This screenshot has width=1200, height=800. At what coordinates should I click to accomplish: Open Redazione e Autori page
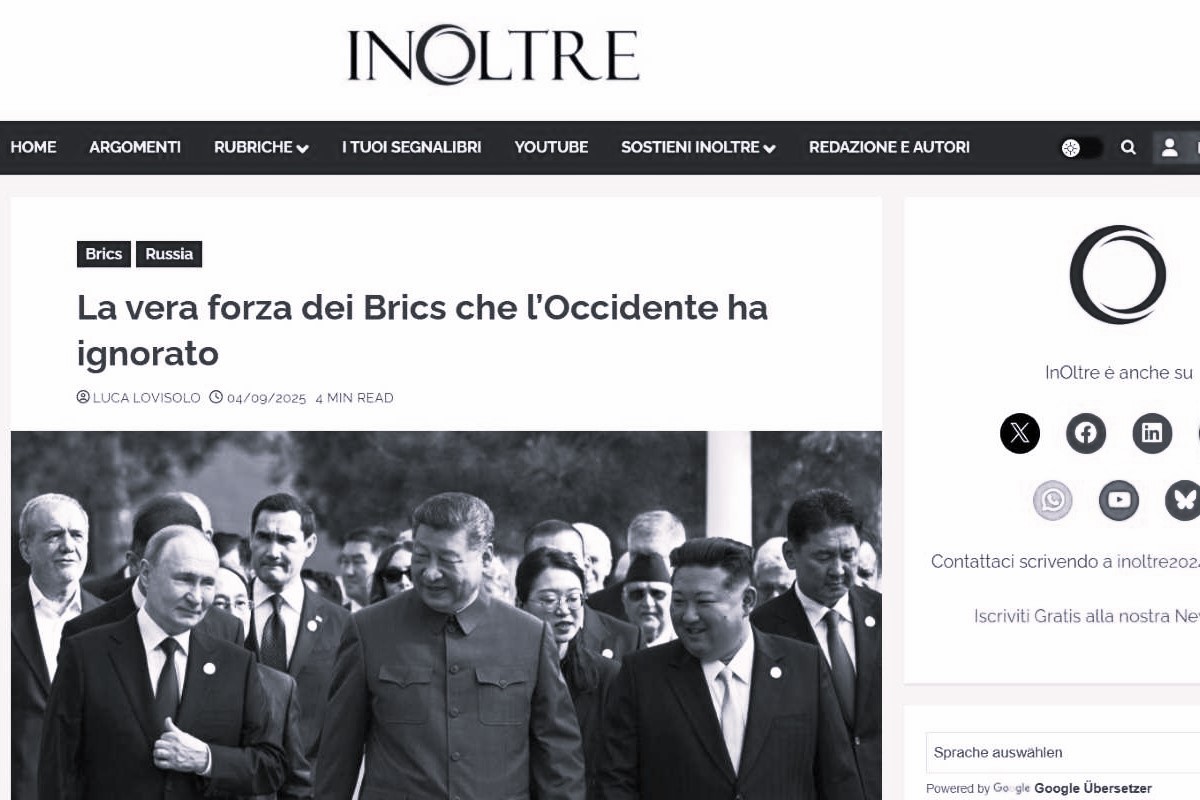[889, 147]
